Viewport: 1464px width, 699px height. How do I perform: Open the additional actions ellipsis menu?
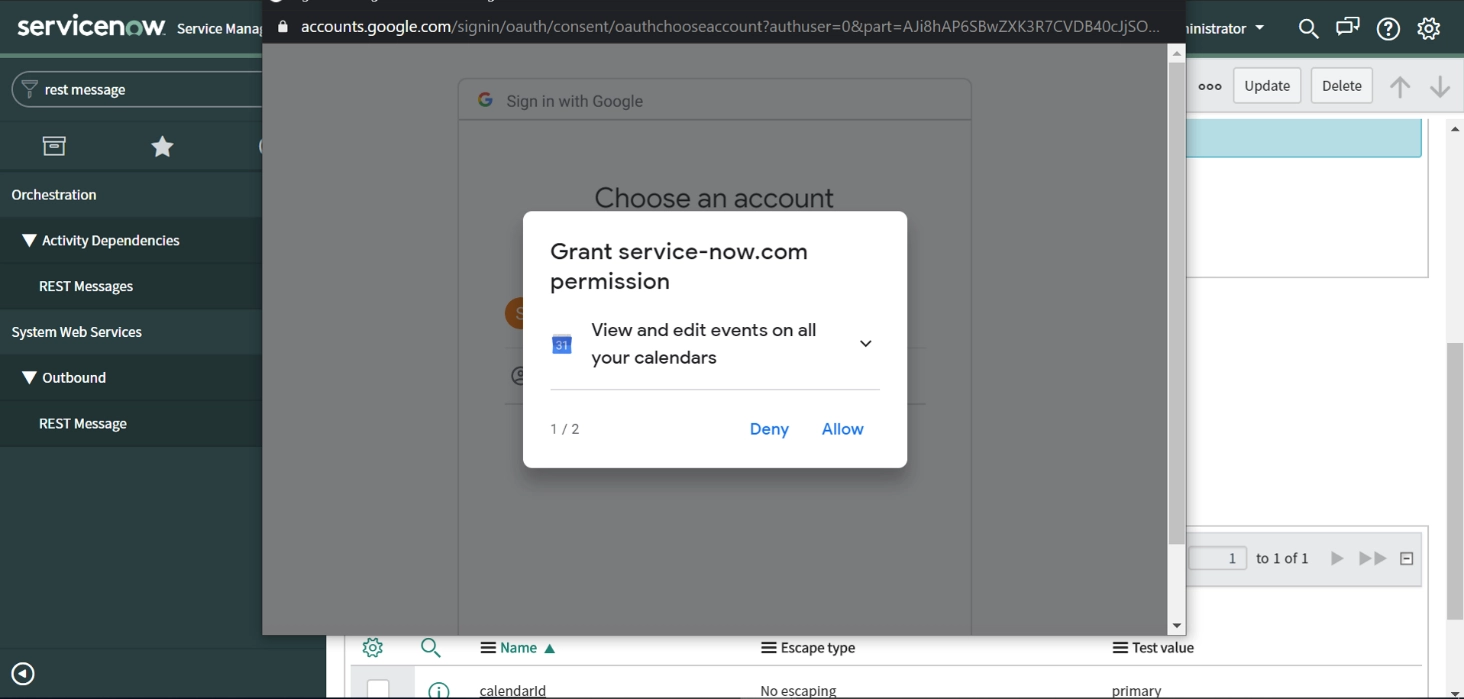click(1210, 86)
